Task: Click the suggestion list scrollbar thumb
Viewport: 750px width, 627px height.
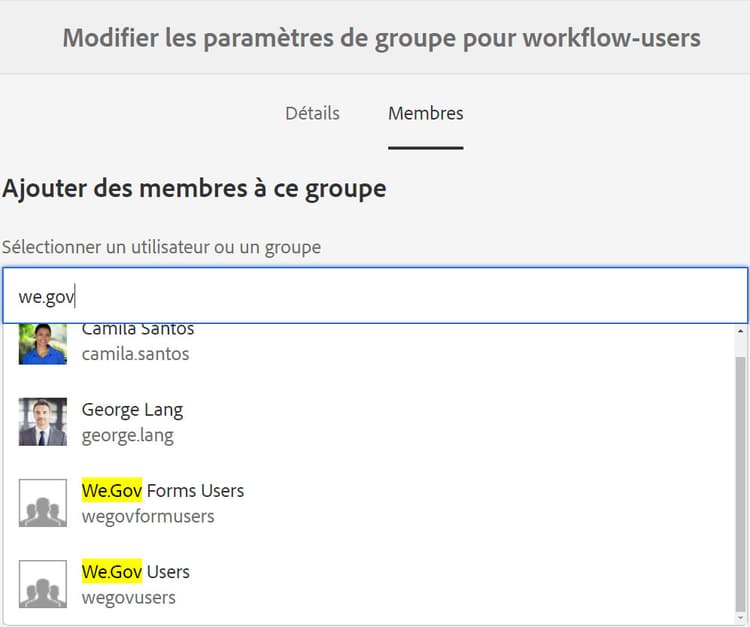Action: (x=741, y=480)
